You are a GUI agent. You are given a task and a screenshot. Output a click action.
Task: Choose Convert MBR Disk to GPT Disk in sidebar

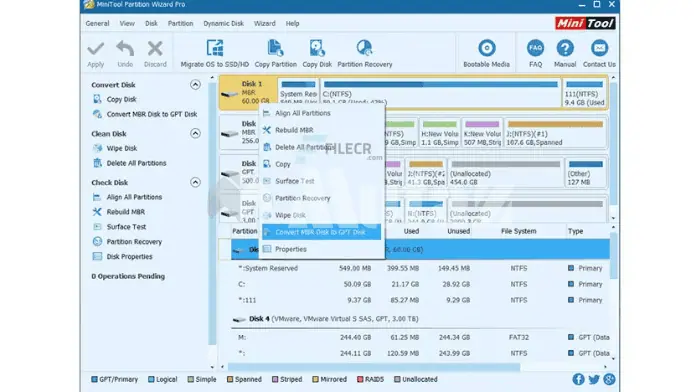[x=145, y=114]
